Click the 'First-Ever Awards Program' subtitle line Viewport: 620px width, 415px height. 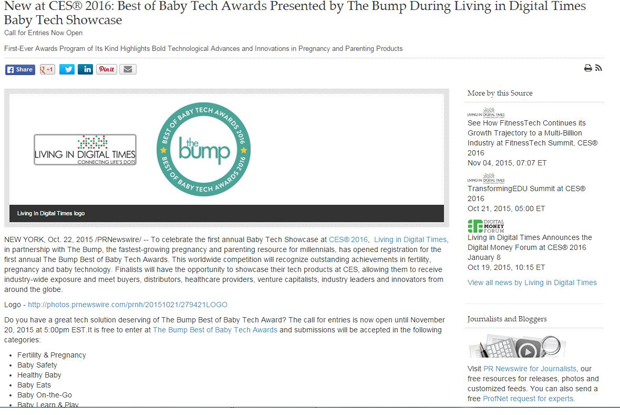203,49
